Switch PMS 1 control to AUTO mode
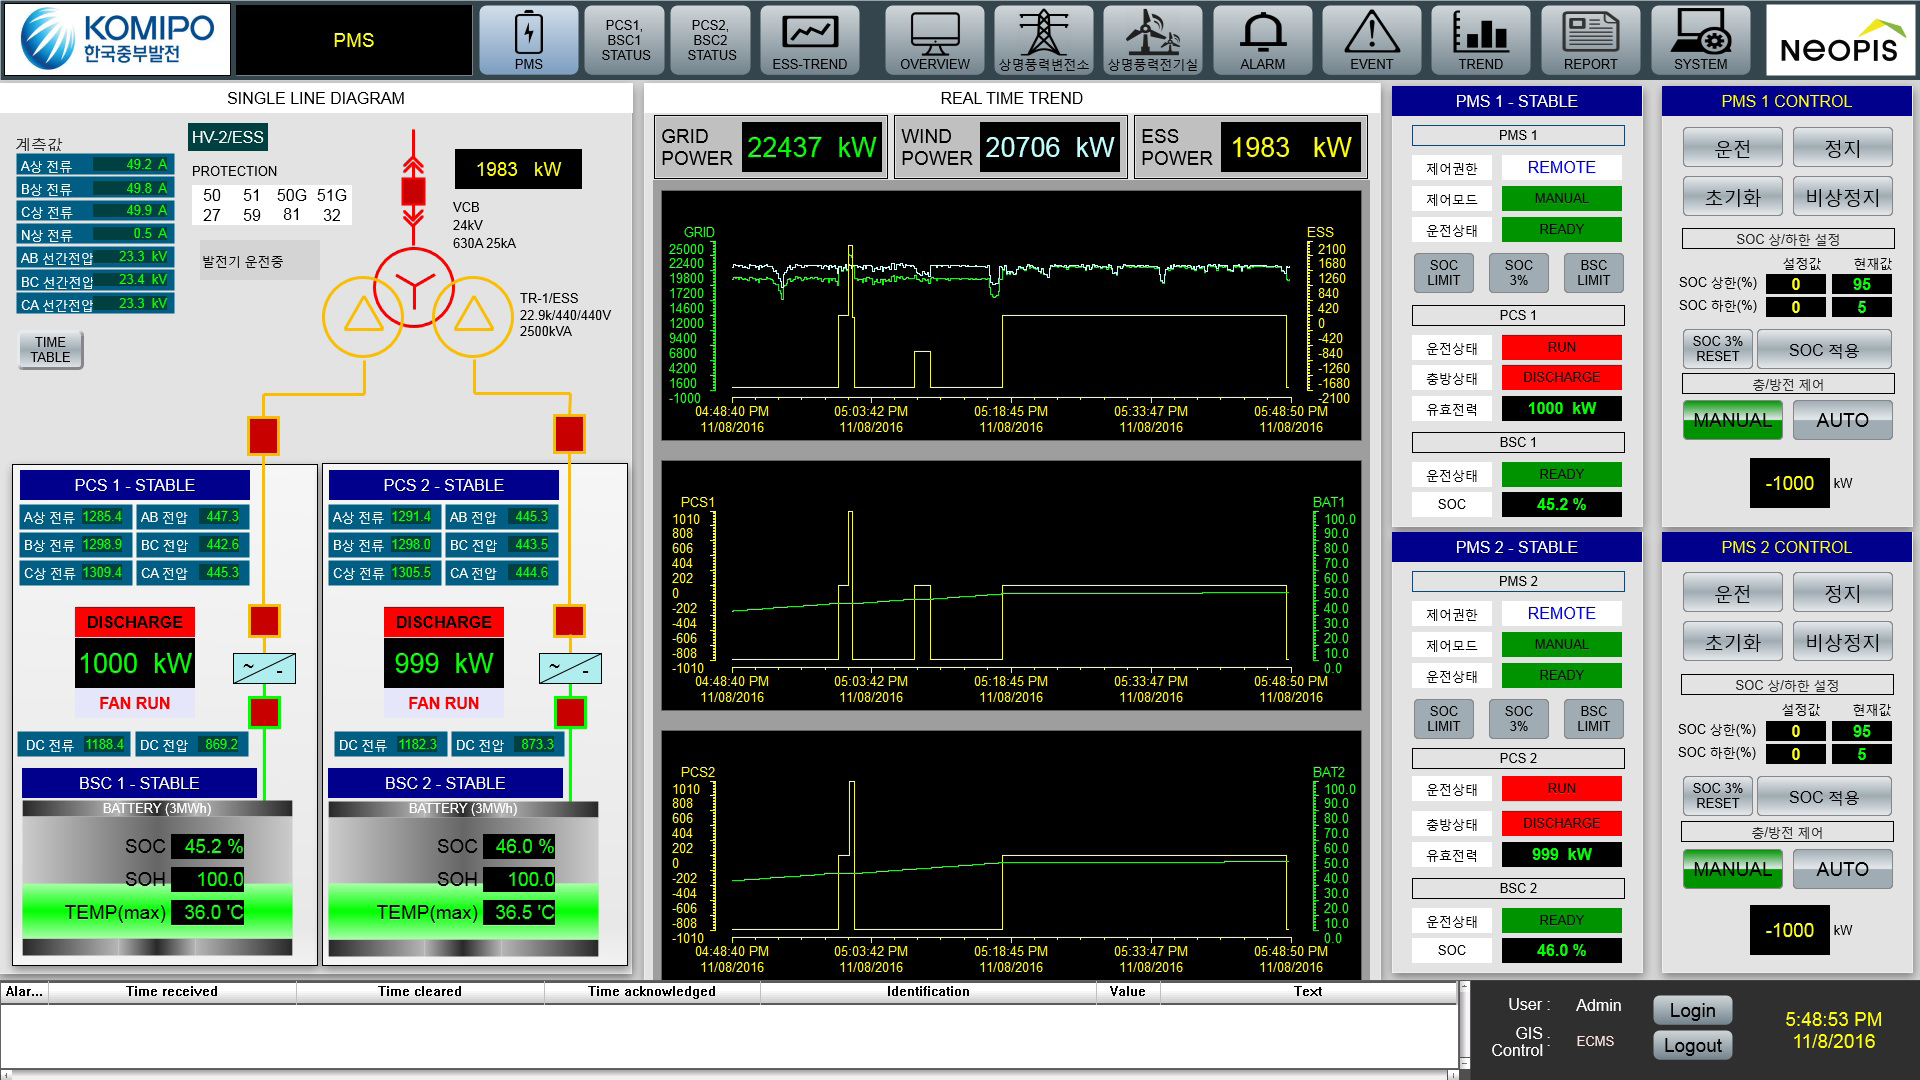 pyautogui.click(x=1842, y=420)
